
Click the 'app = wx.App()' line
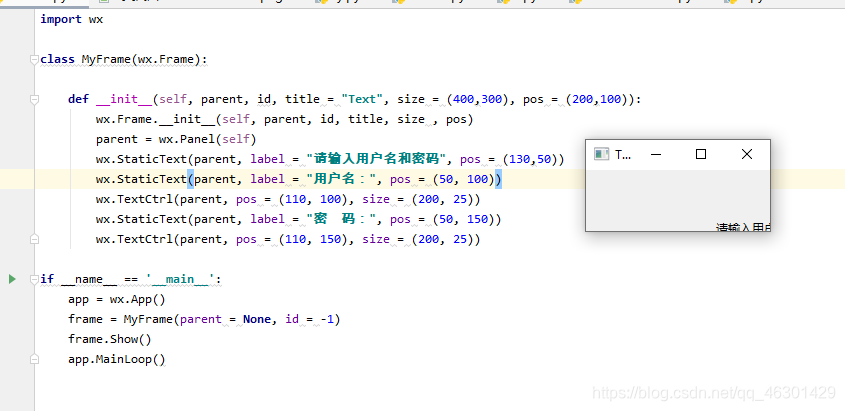117,299
